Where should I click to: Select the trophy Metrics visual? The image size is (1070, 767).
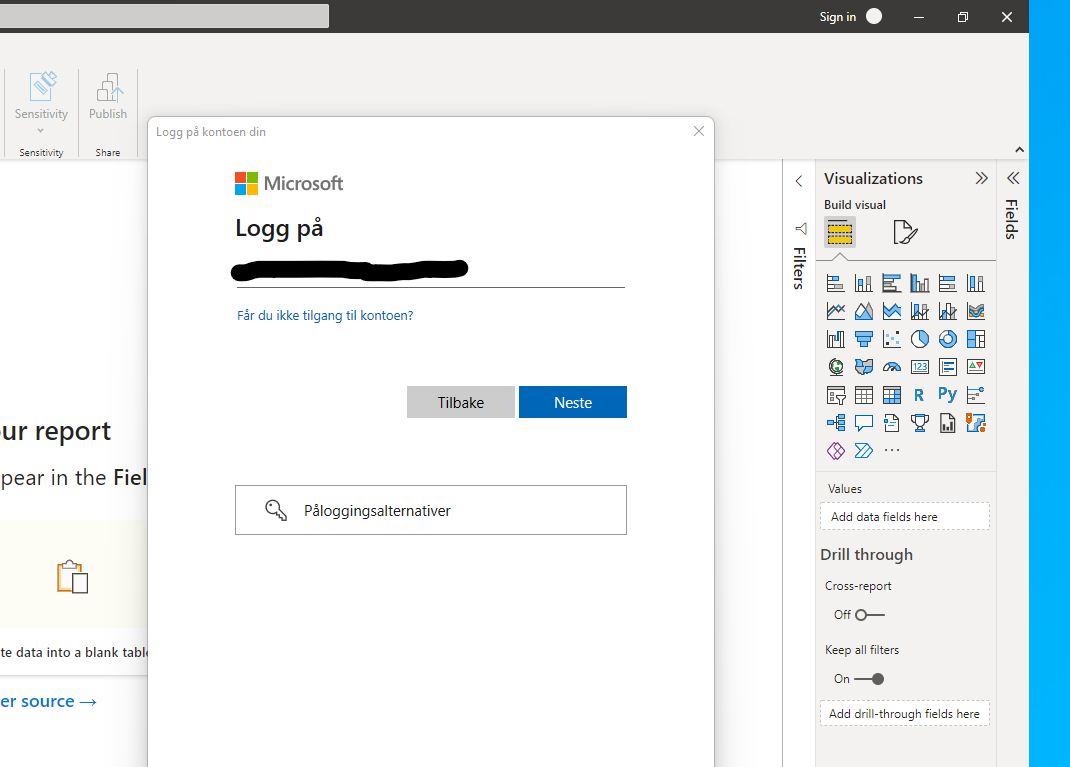point(919,423)
